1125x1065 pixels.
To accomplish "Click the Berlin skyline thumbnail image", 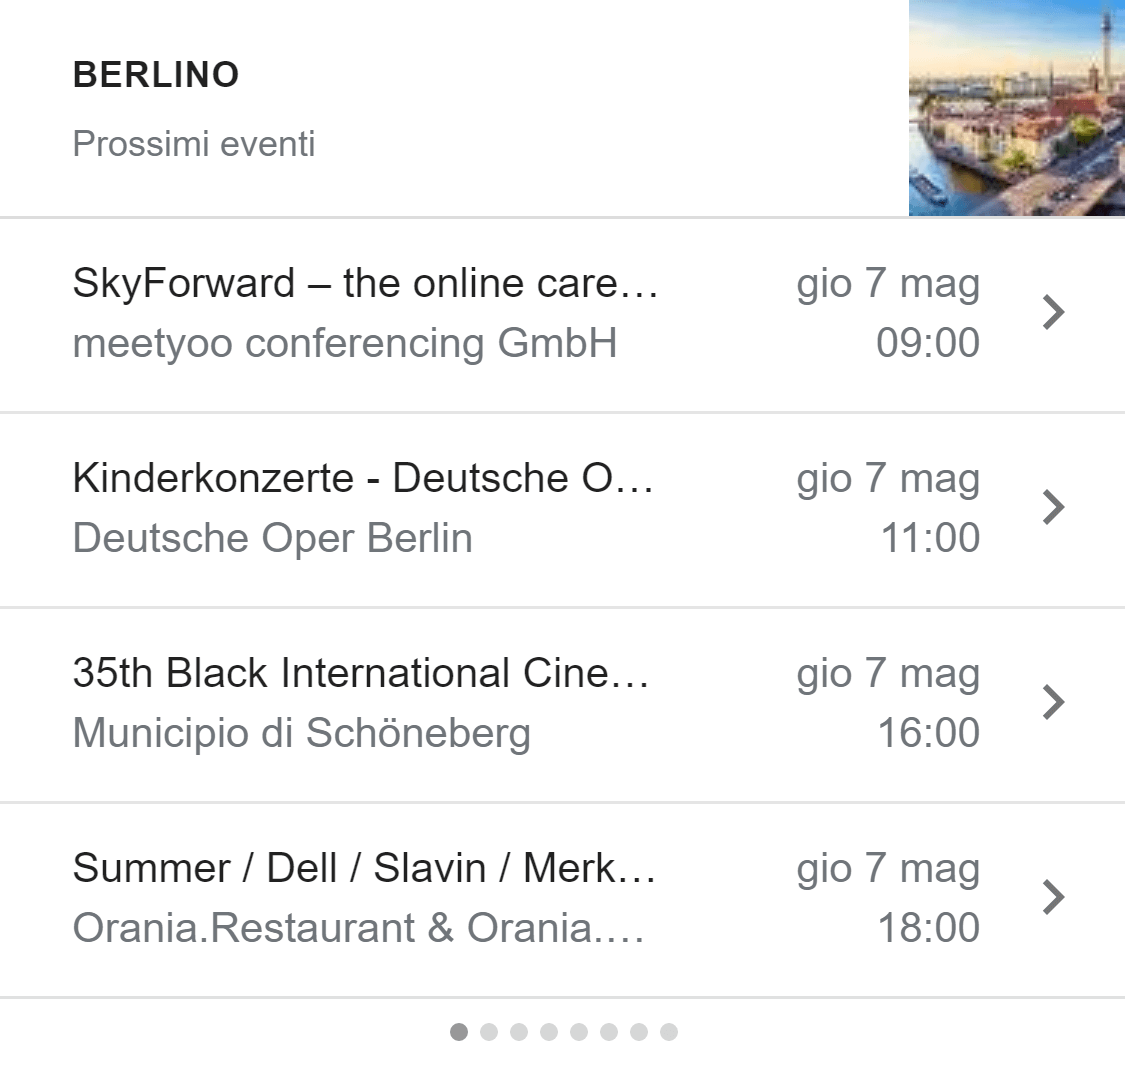I will coord(1017,108).
